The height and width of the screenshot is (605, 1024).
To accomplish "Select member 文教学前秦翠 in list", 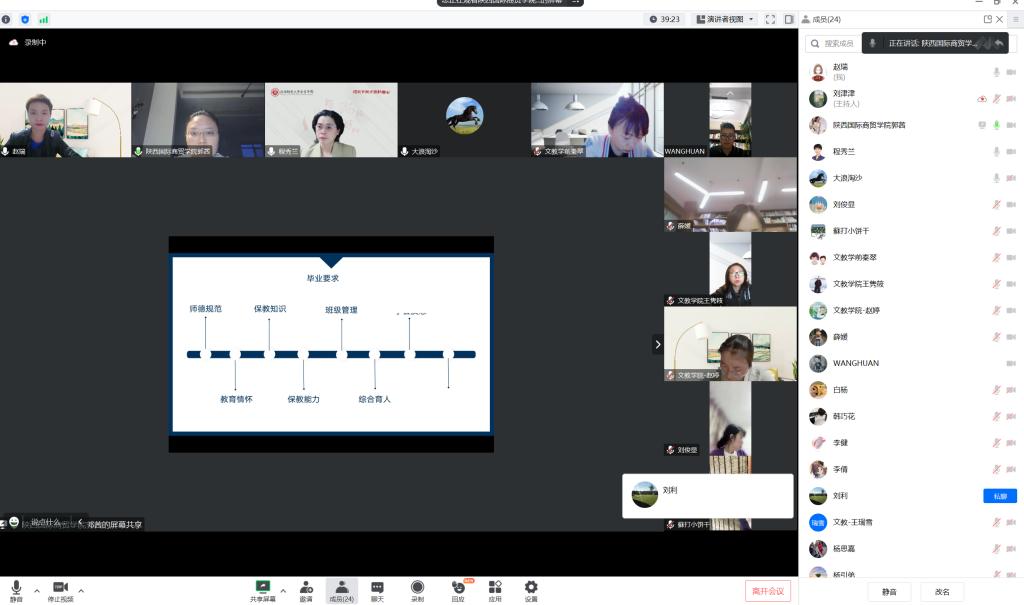I will (911, 257).
